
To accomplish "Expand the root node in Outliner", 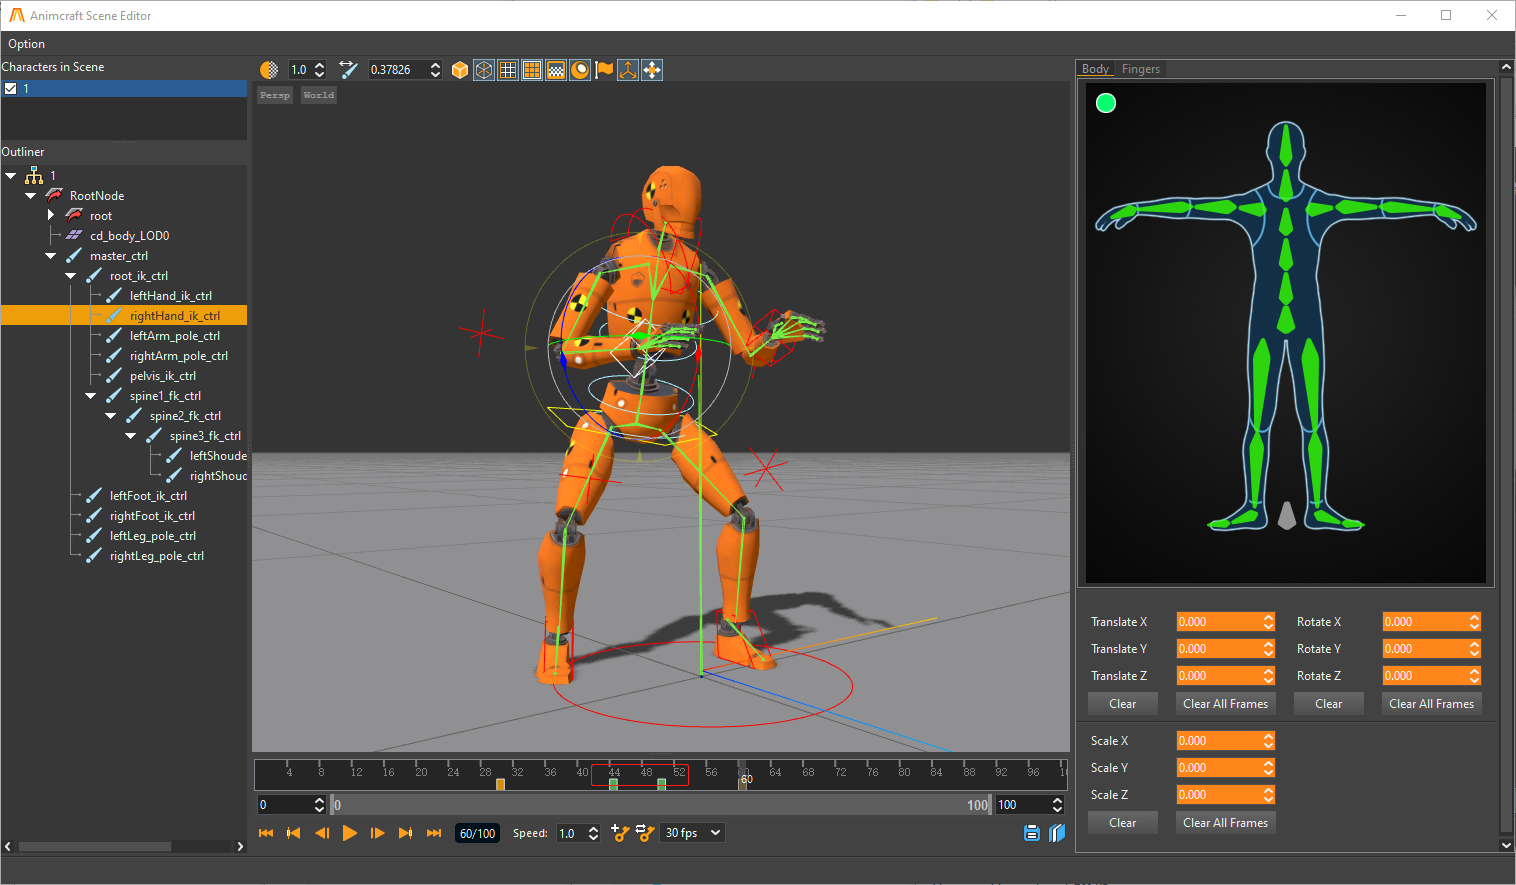I will click(x=51, y=215).
